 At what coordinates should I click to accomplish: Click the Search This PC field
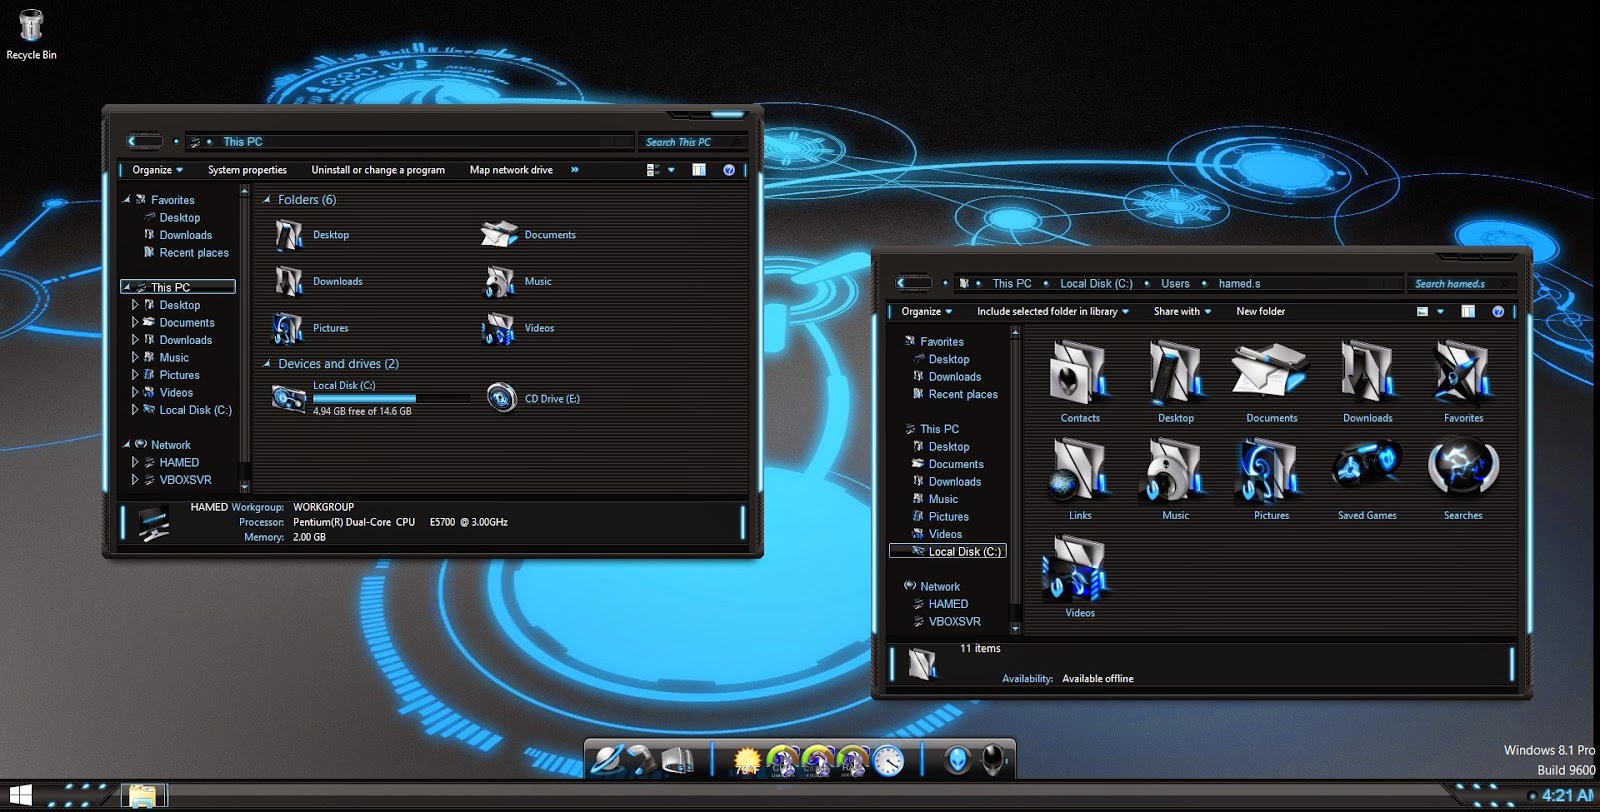pyautogui.click(x=691, y=142)
